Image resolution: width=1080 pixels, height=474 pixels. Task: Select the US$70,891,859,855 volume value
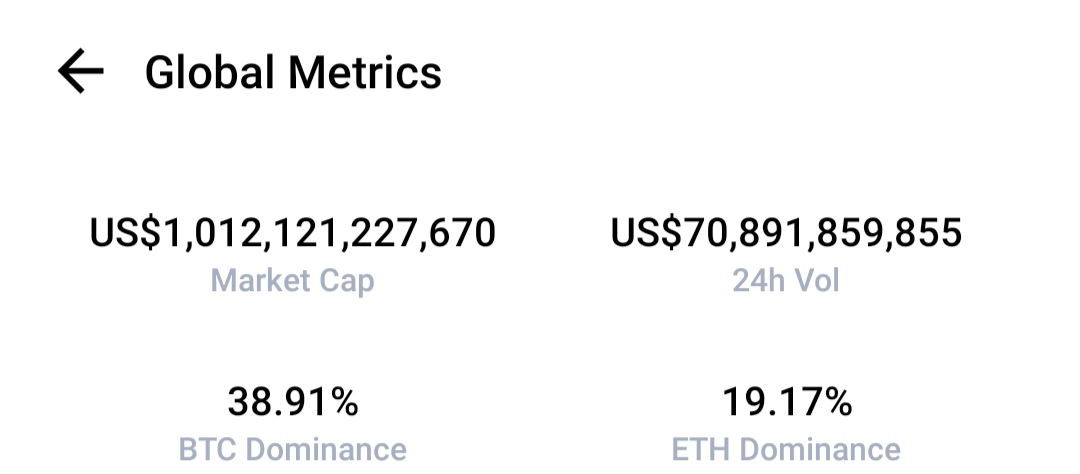[787, 233]
